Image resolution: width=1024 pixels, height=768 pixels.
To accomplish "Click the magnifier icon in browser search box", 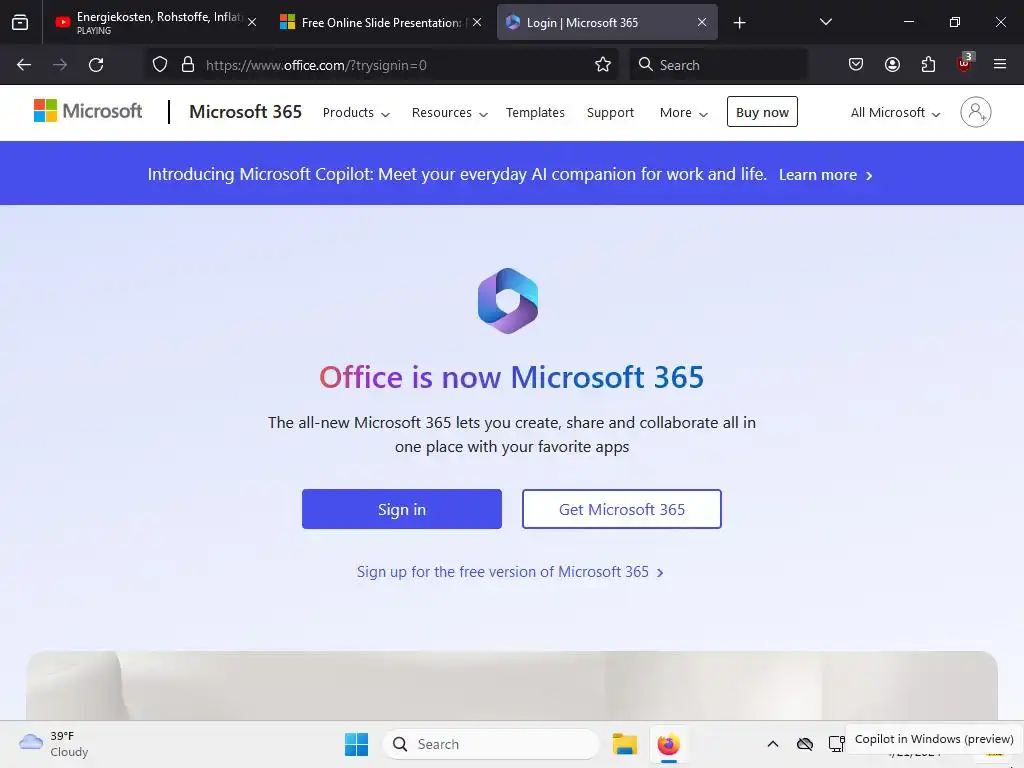I will (646, 64).
